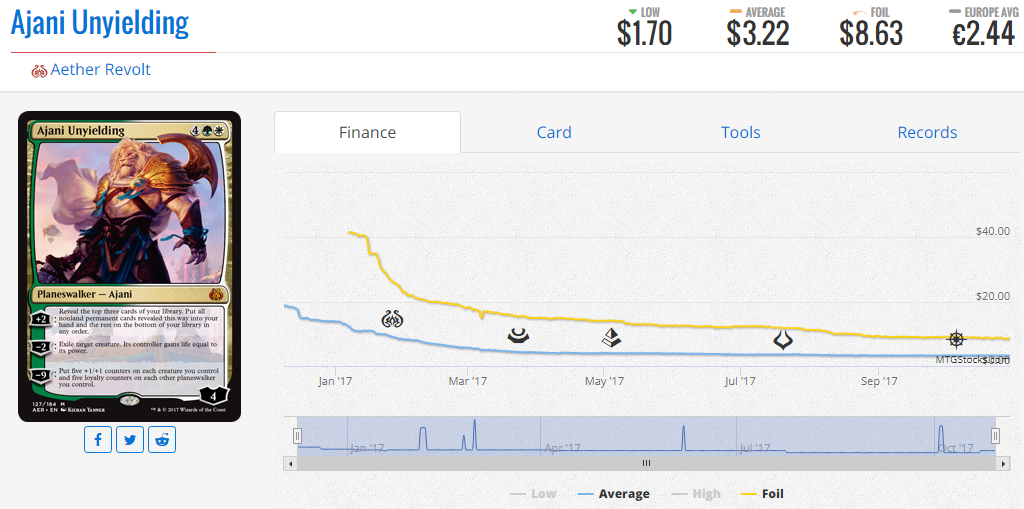
Task: Click the $8.63 foil price
Action: [x=871, y=33]
